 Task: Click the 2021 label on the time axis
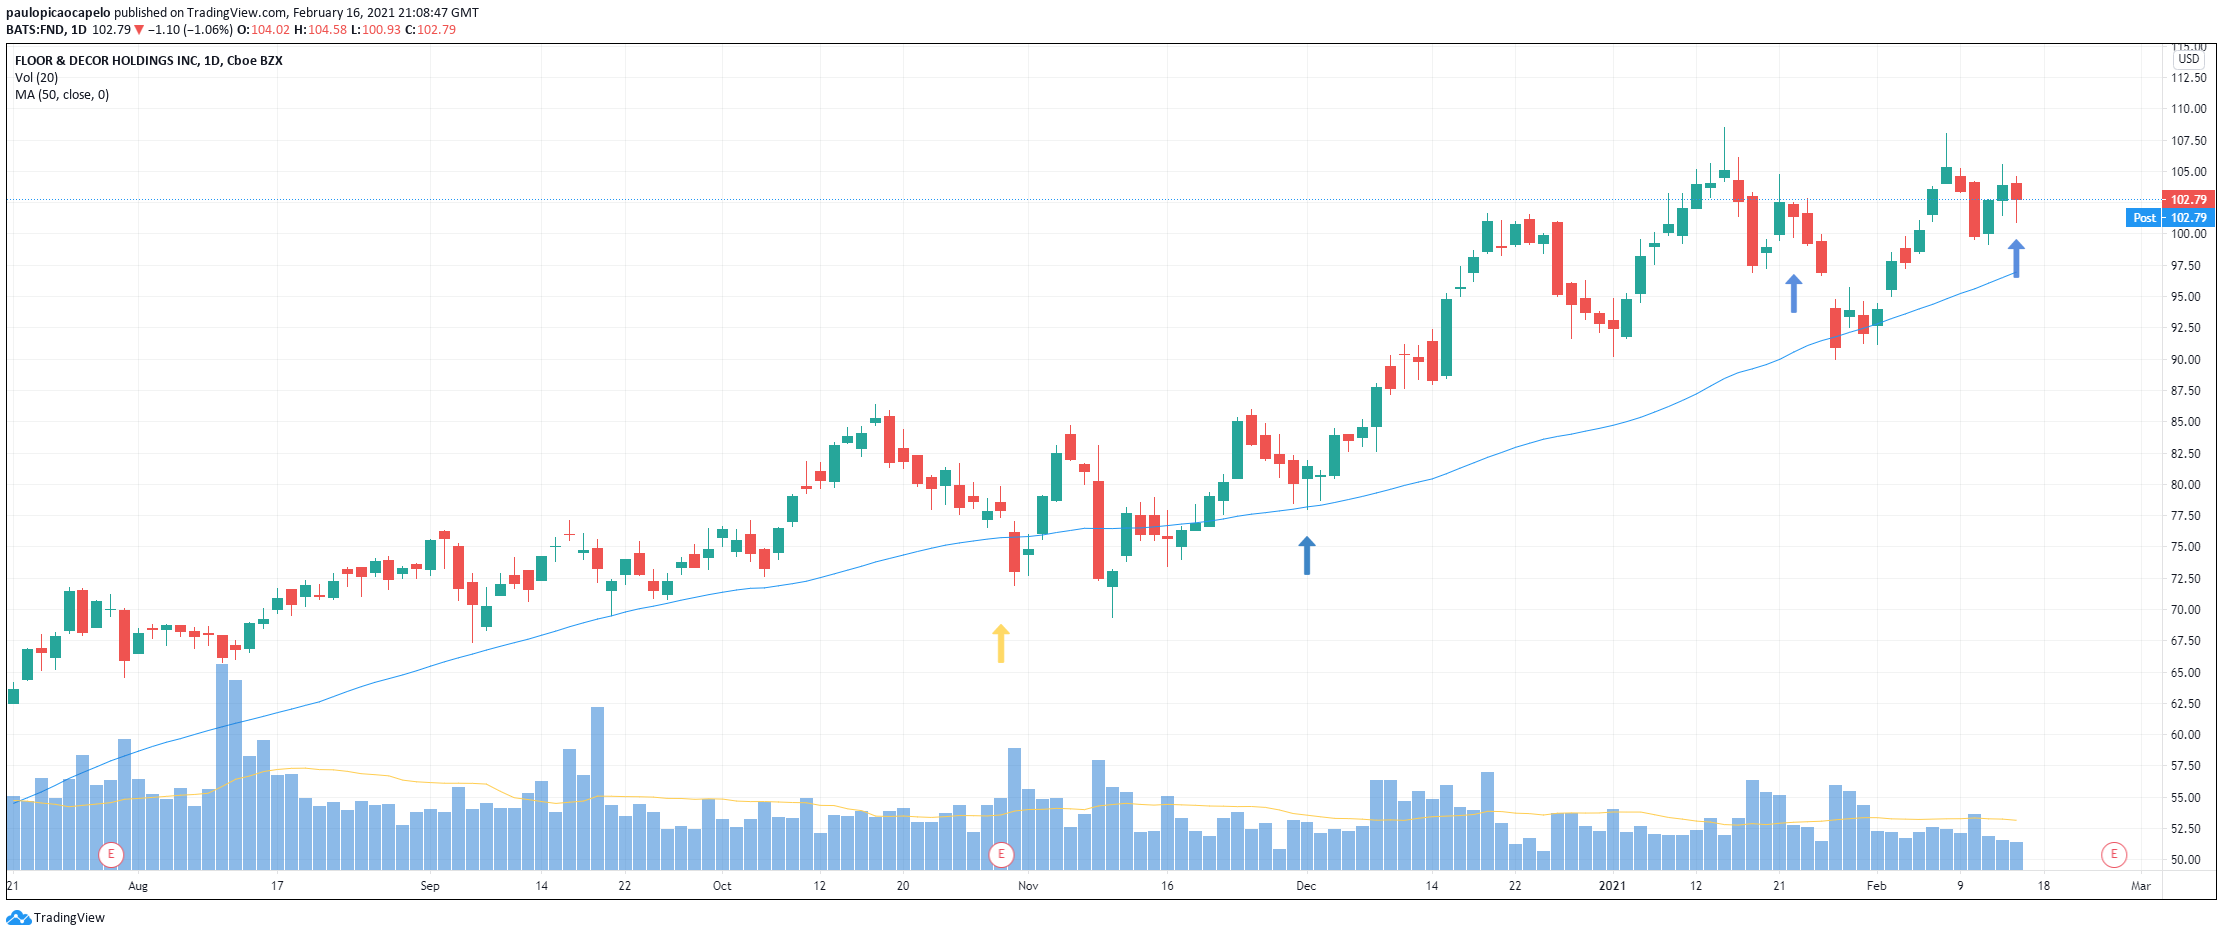[1612, 886]
